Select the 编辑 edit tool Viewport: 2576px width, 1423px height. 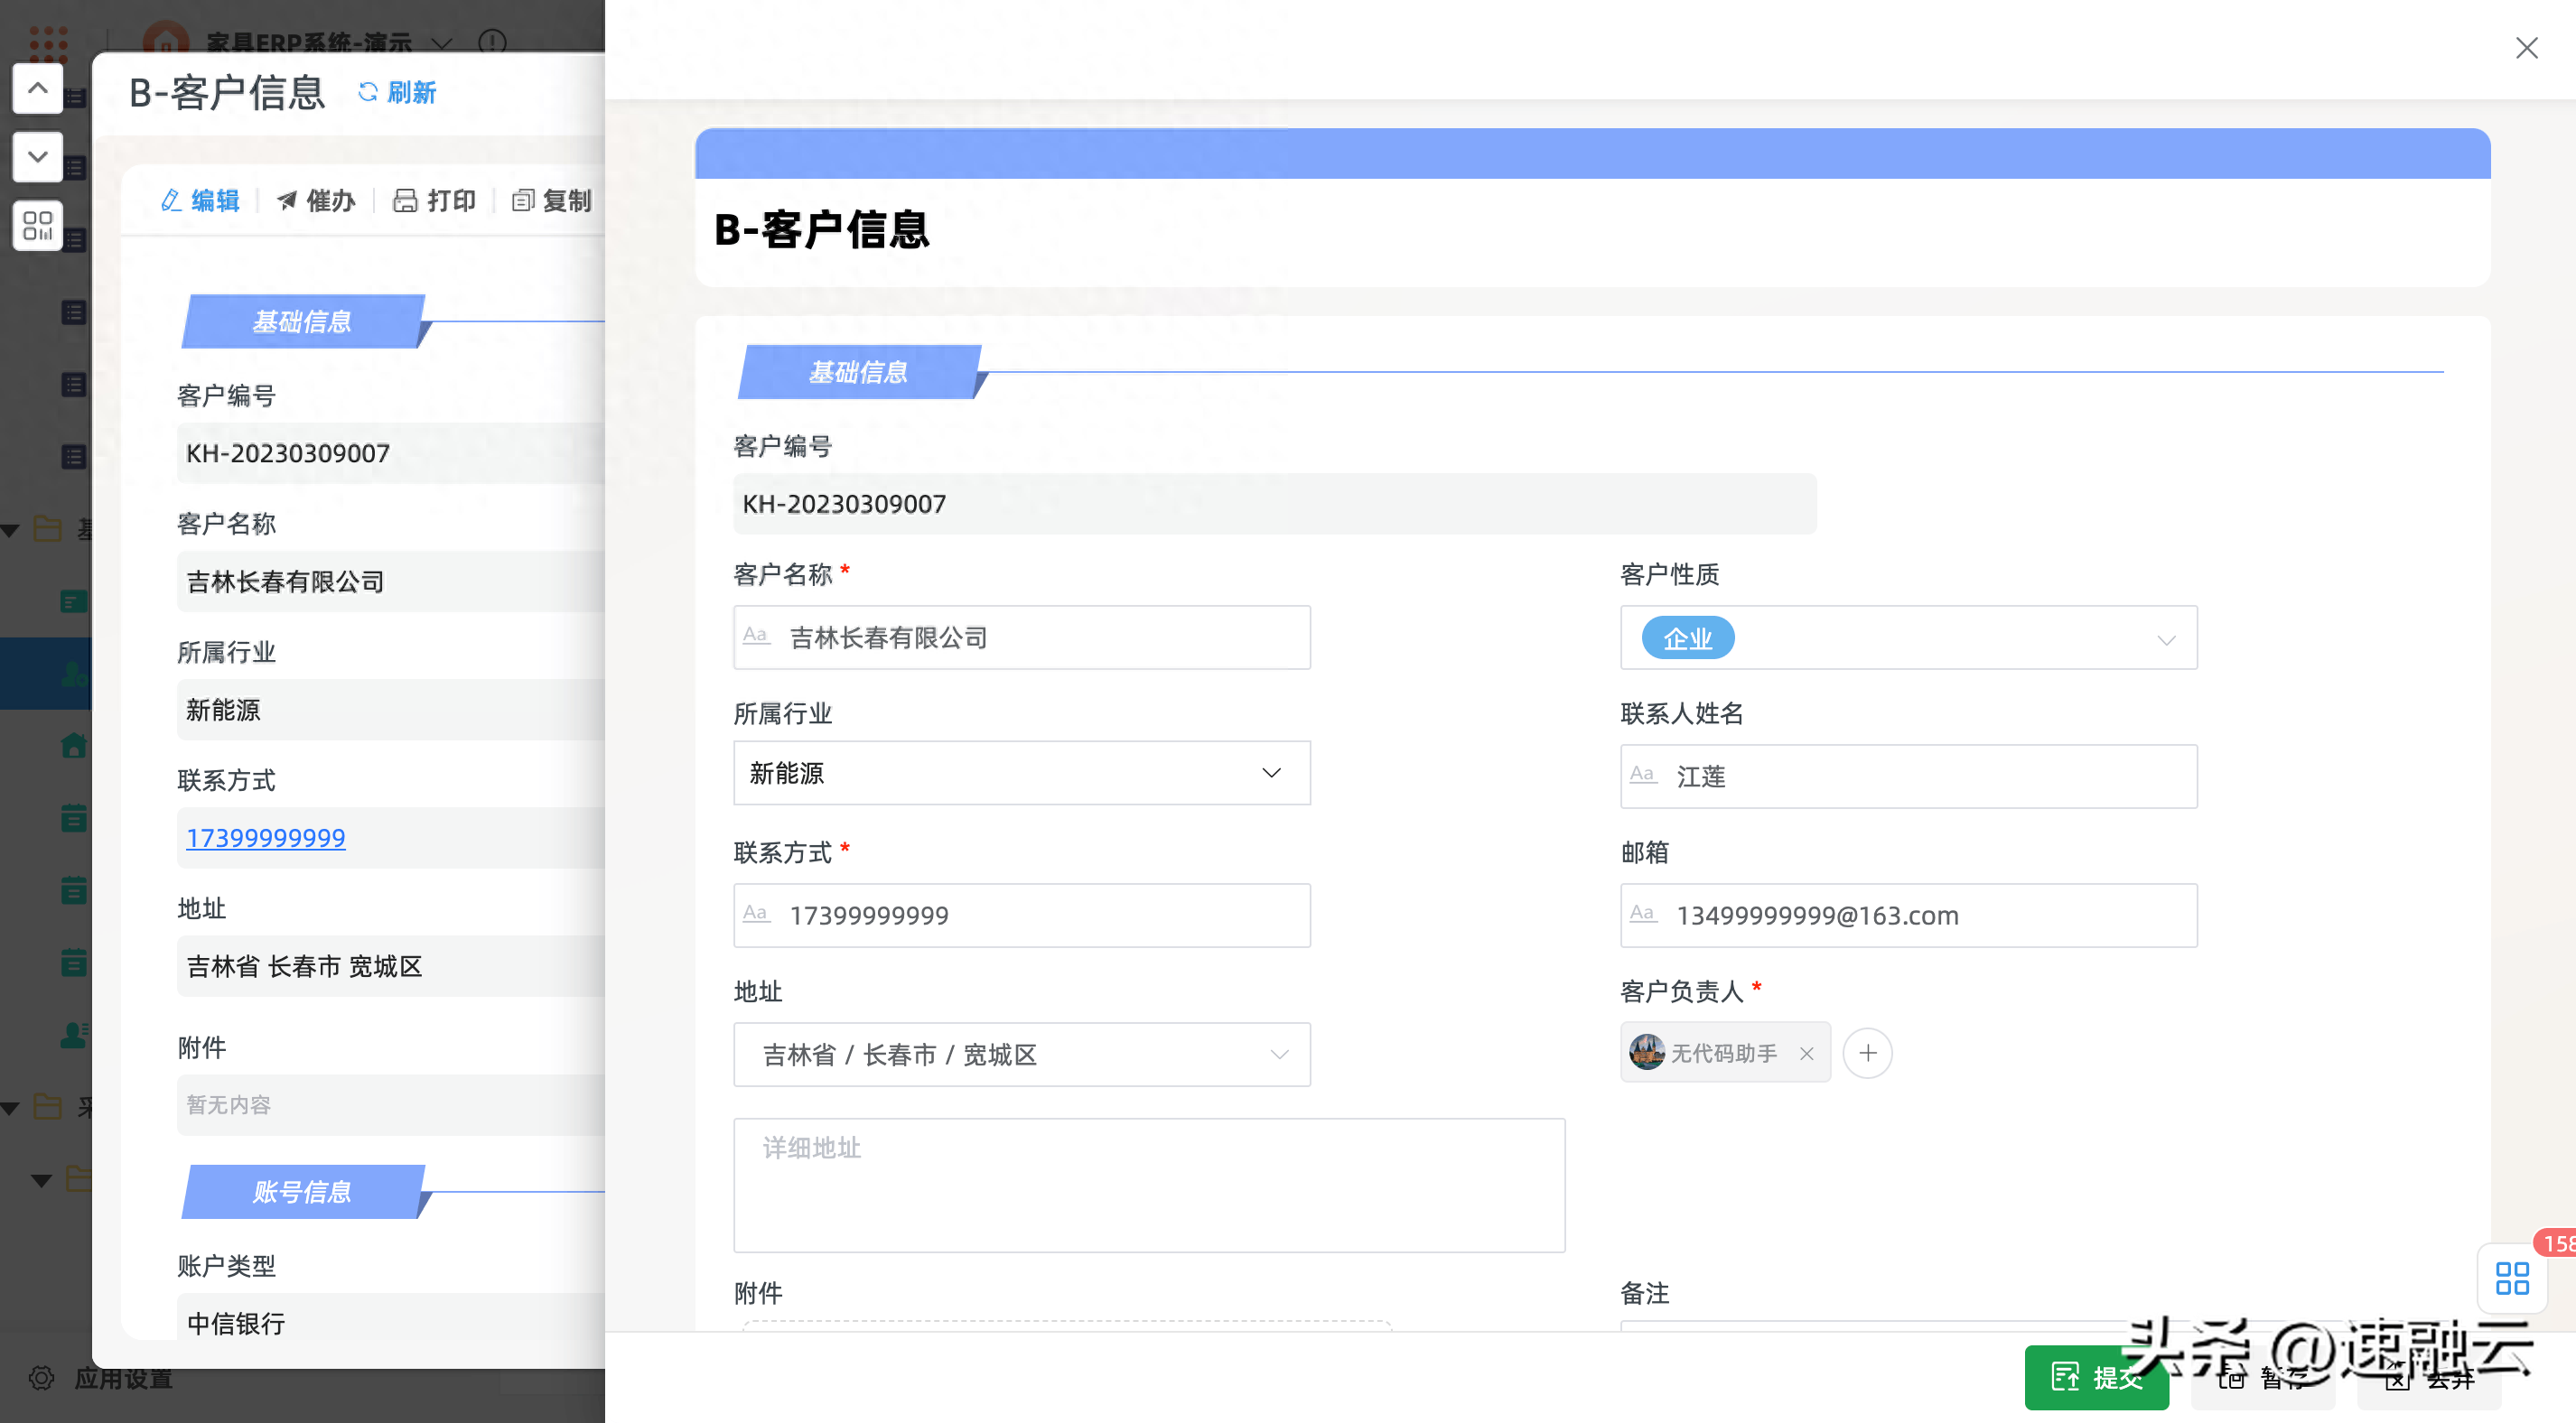click(200, 200)
